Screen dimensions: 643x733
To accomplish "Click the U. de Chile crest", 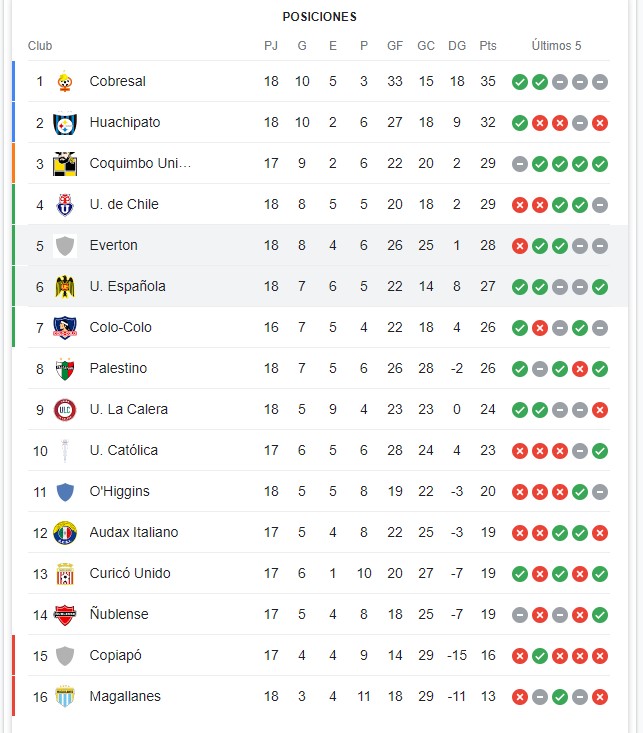I will (x=65, y=205).
